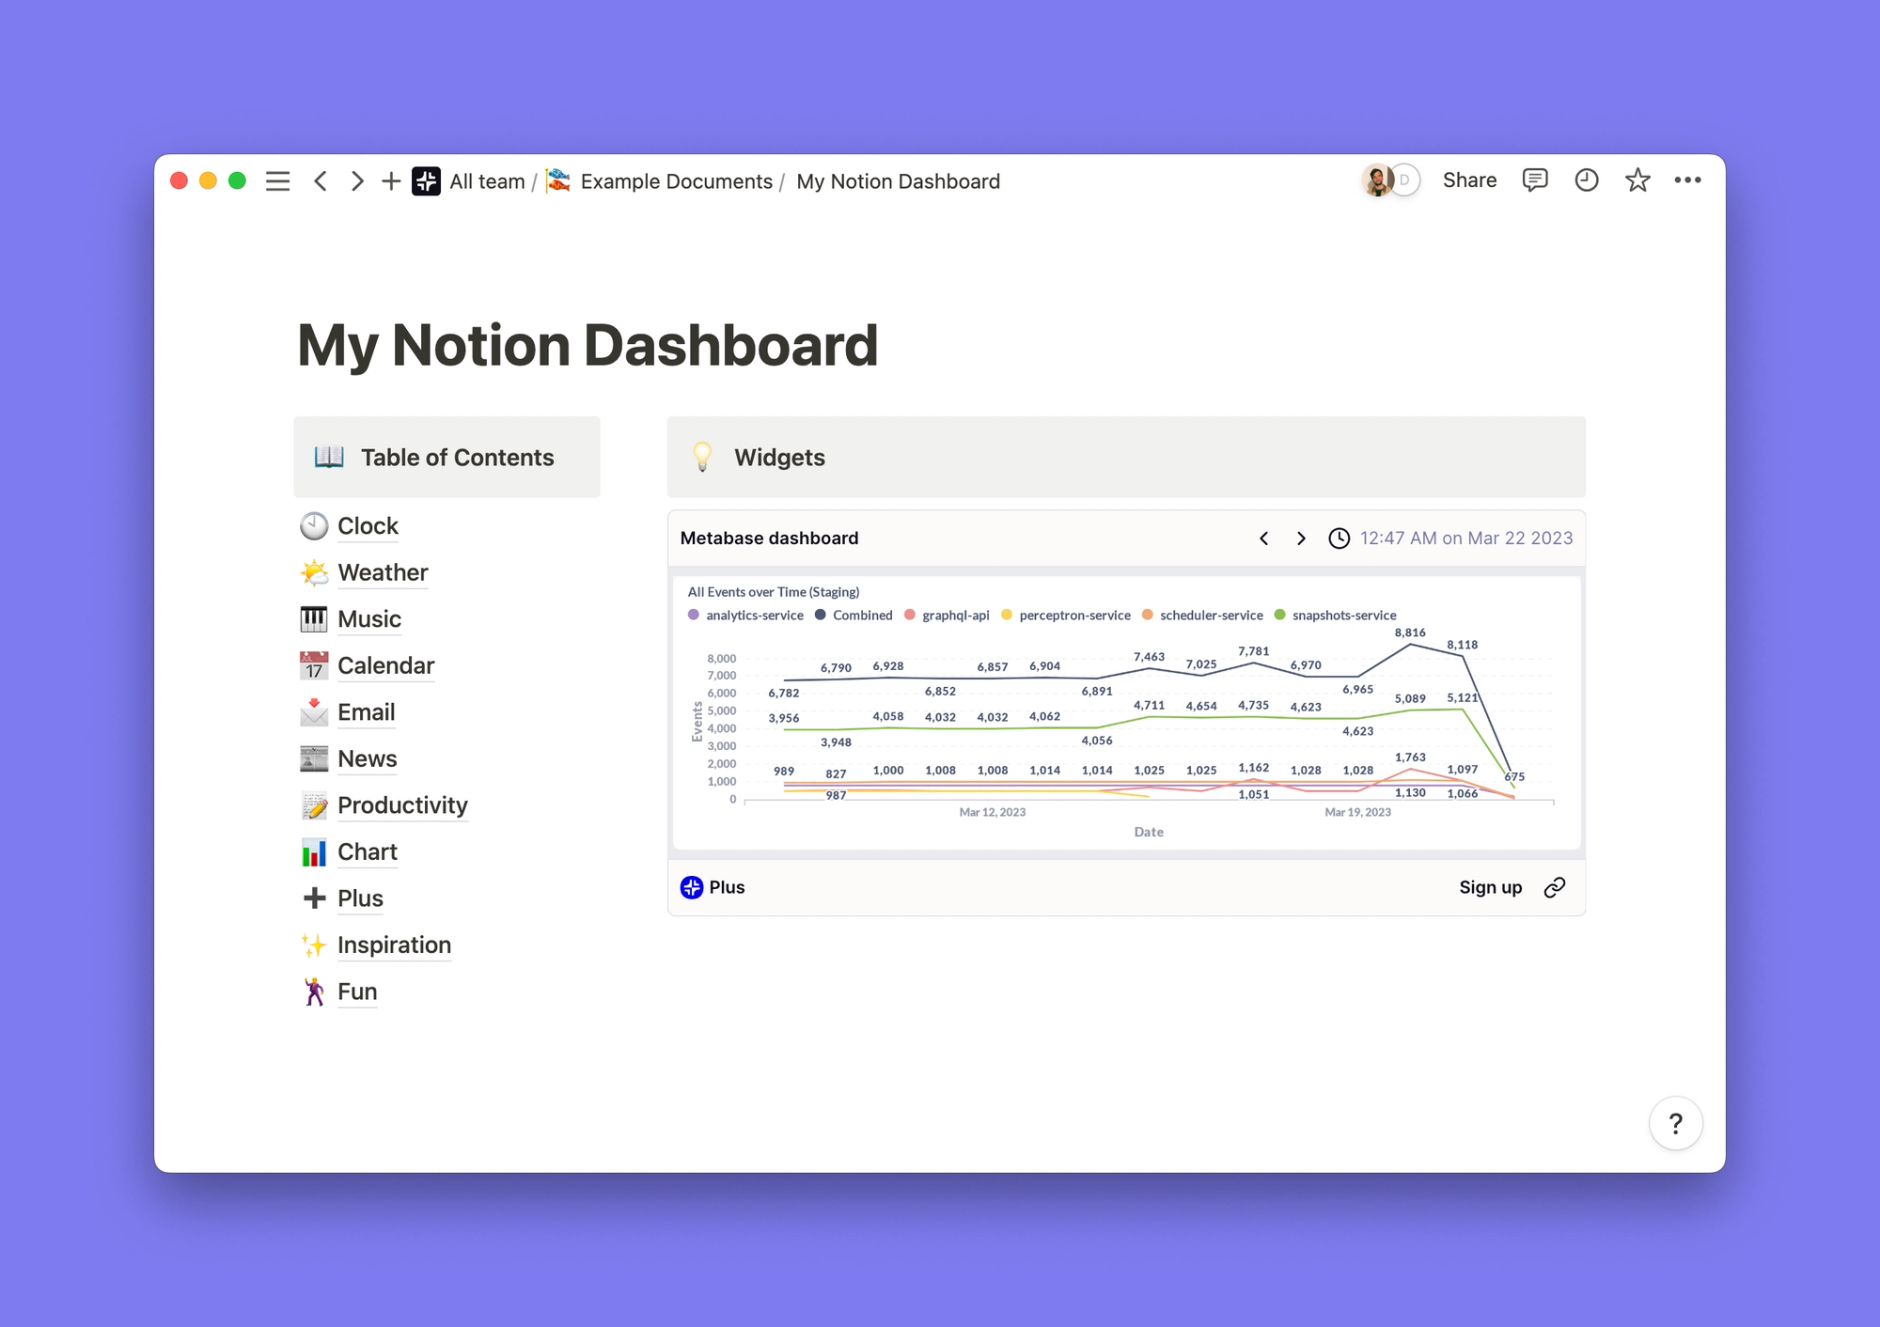The width and height of the screenshot is (1880, 1327).
Task: Click the red close window button
Action: (179, 180)
